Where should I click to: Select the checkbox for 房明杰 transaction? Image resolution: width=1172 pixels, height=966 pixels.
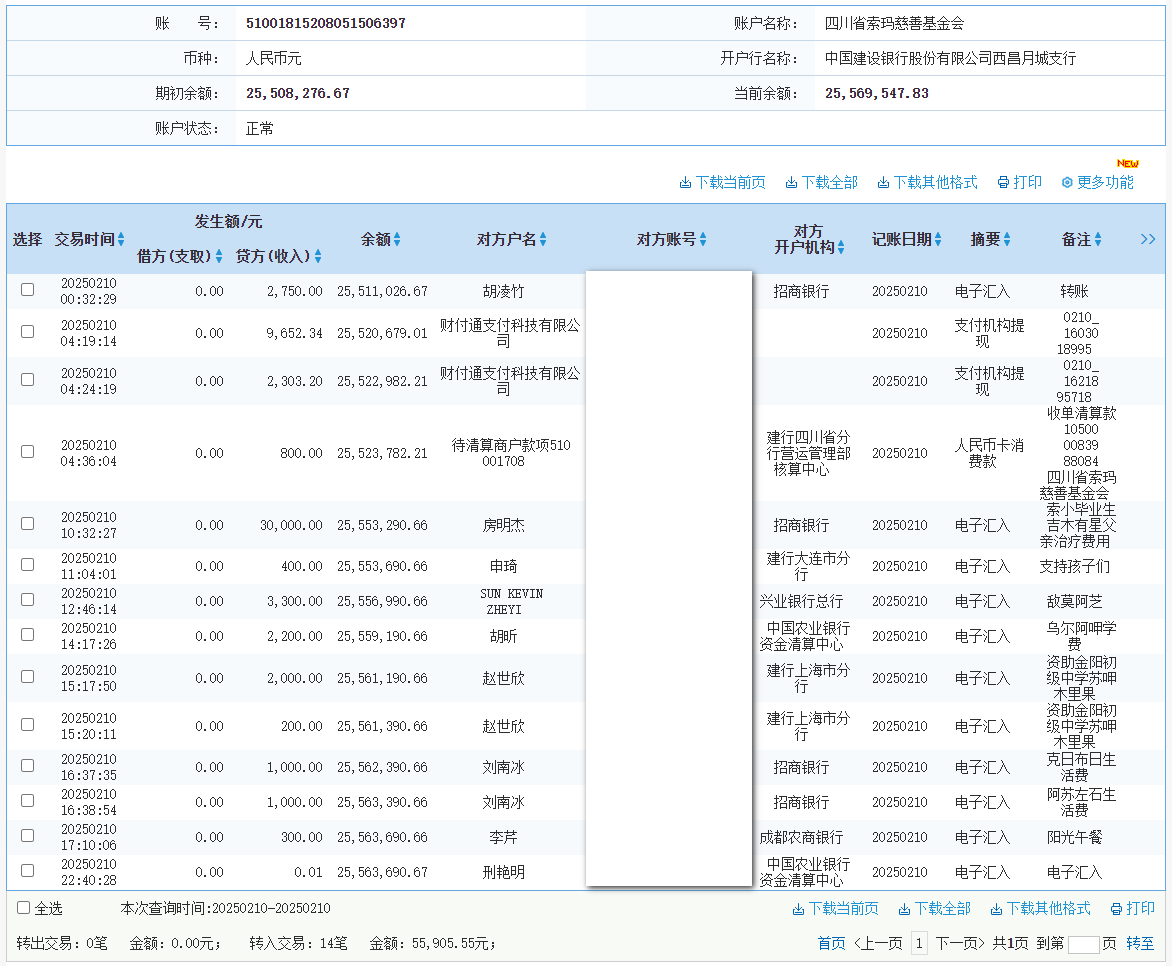(28, 523)
